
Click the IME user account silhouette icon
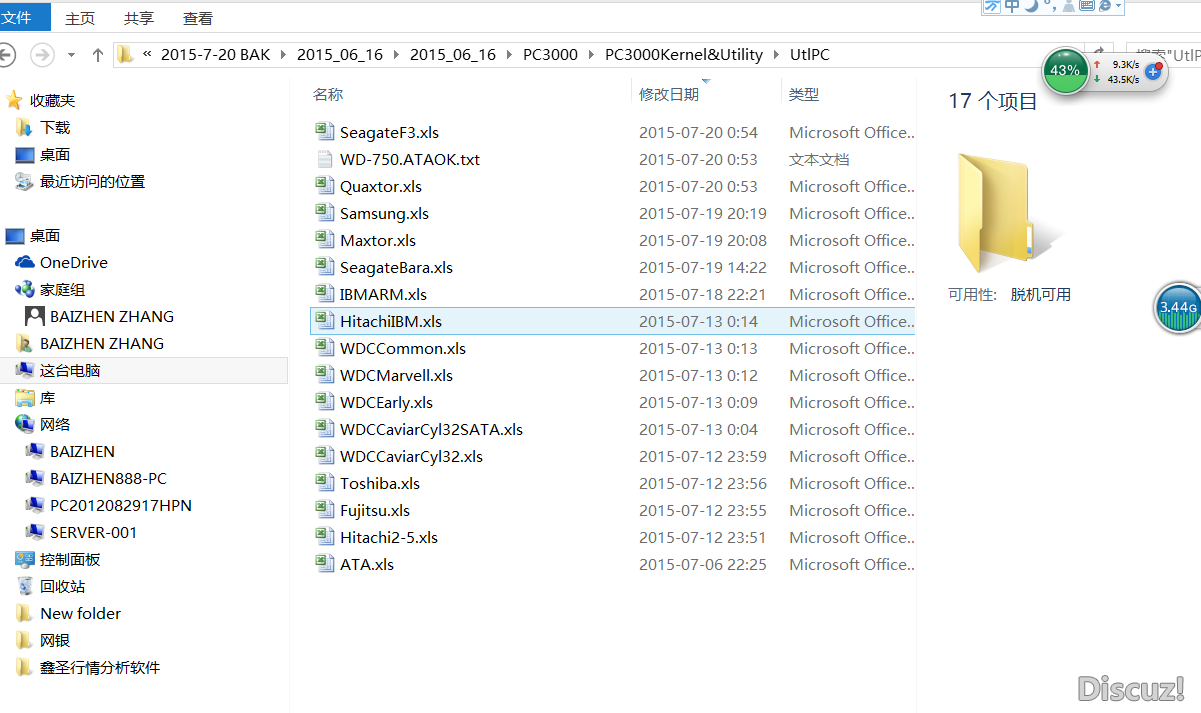[1068, 6]
